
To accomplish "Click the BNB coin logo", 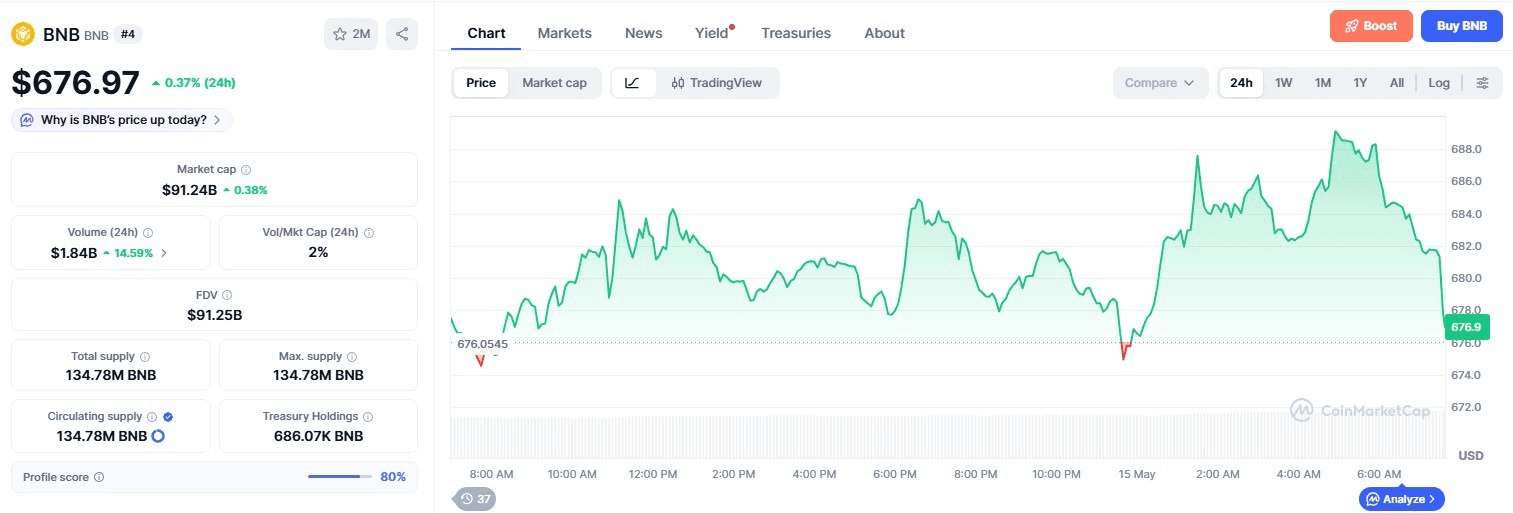I will (23, 34).
